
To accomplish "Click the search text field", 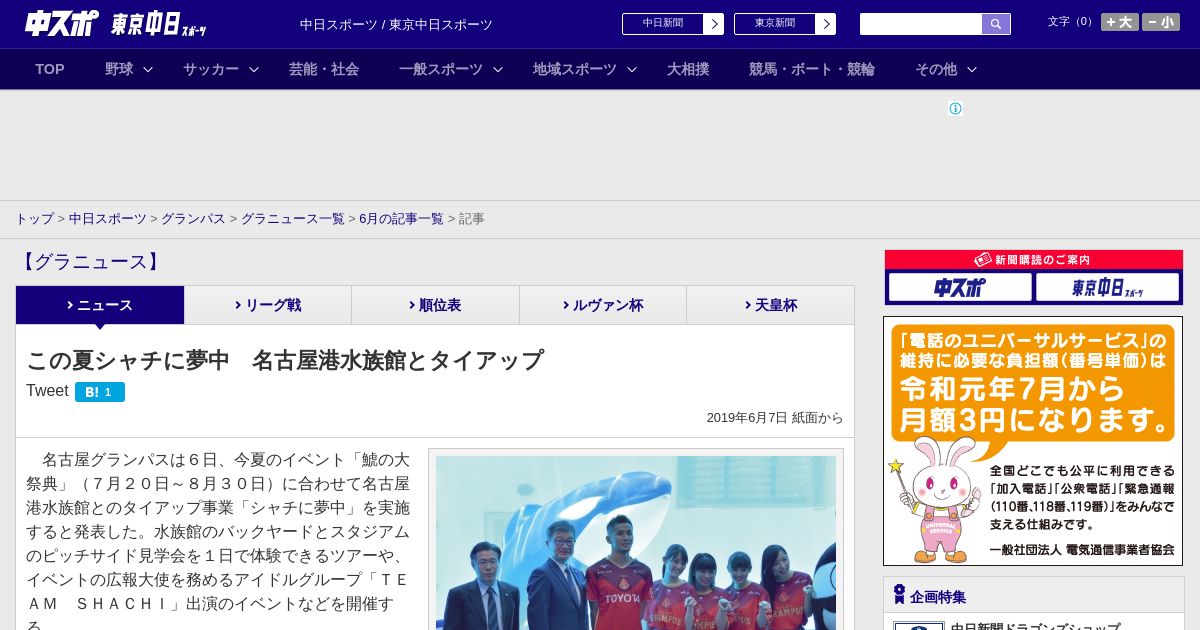I will point(921,24).
